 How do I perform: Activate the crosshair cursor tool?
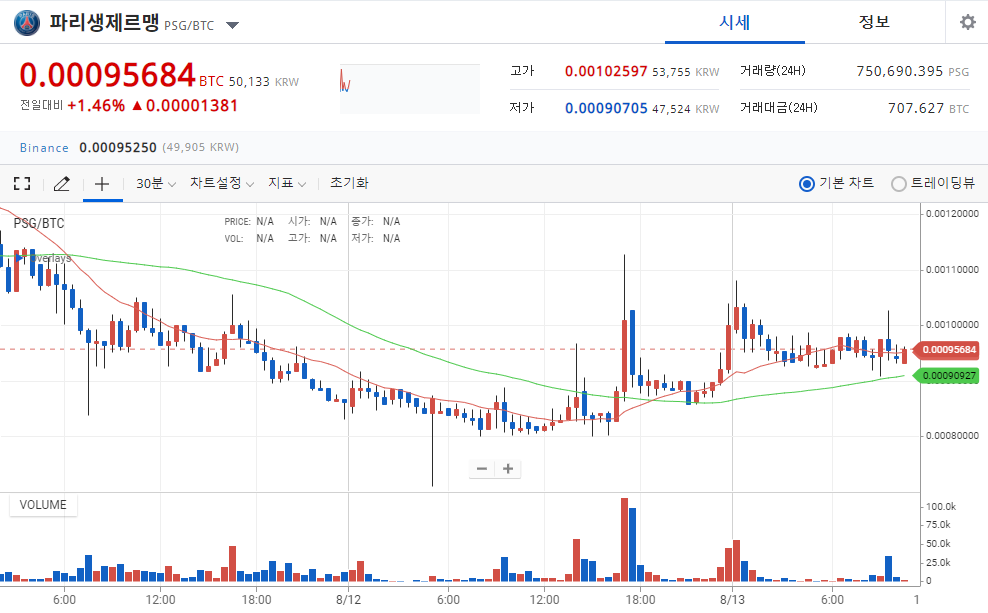[x=101, y=183]
